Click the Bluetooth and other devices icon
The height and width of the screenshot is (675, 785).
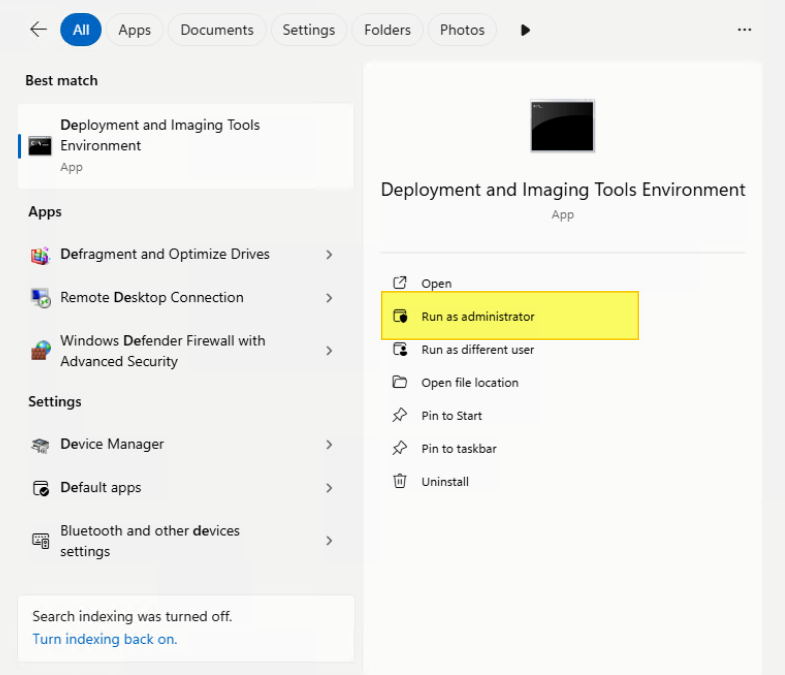41,541
